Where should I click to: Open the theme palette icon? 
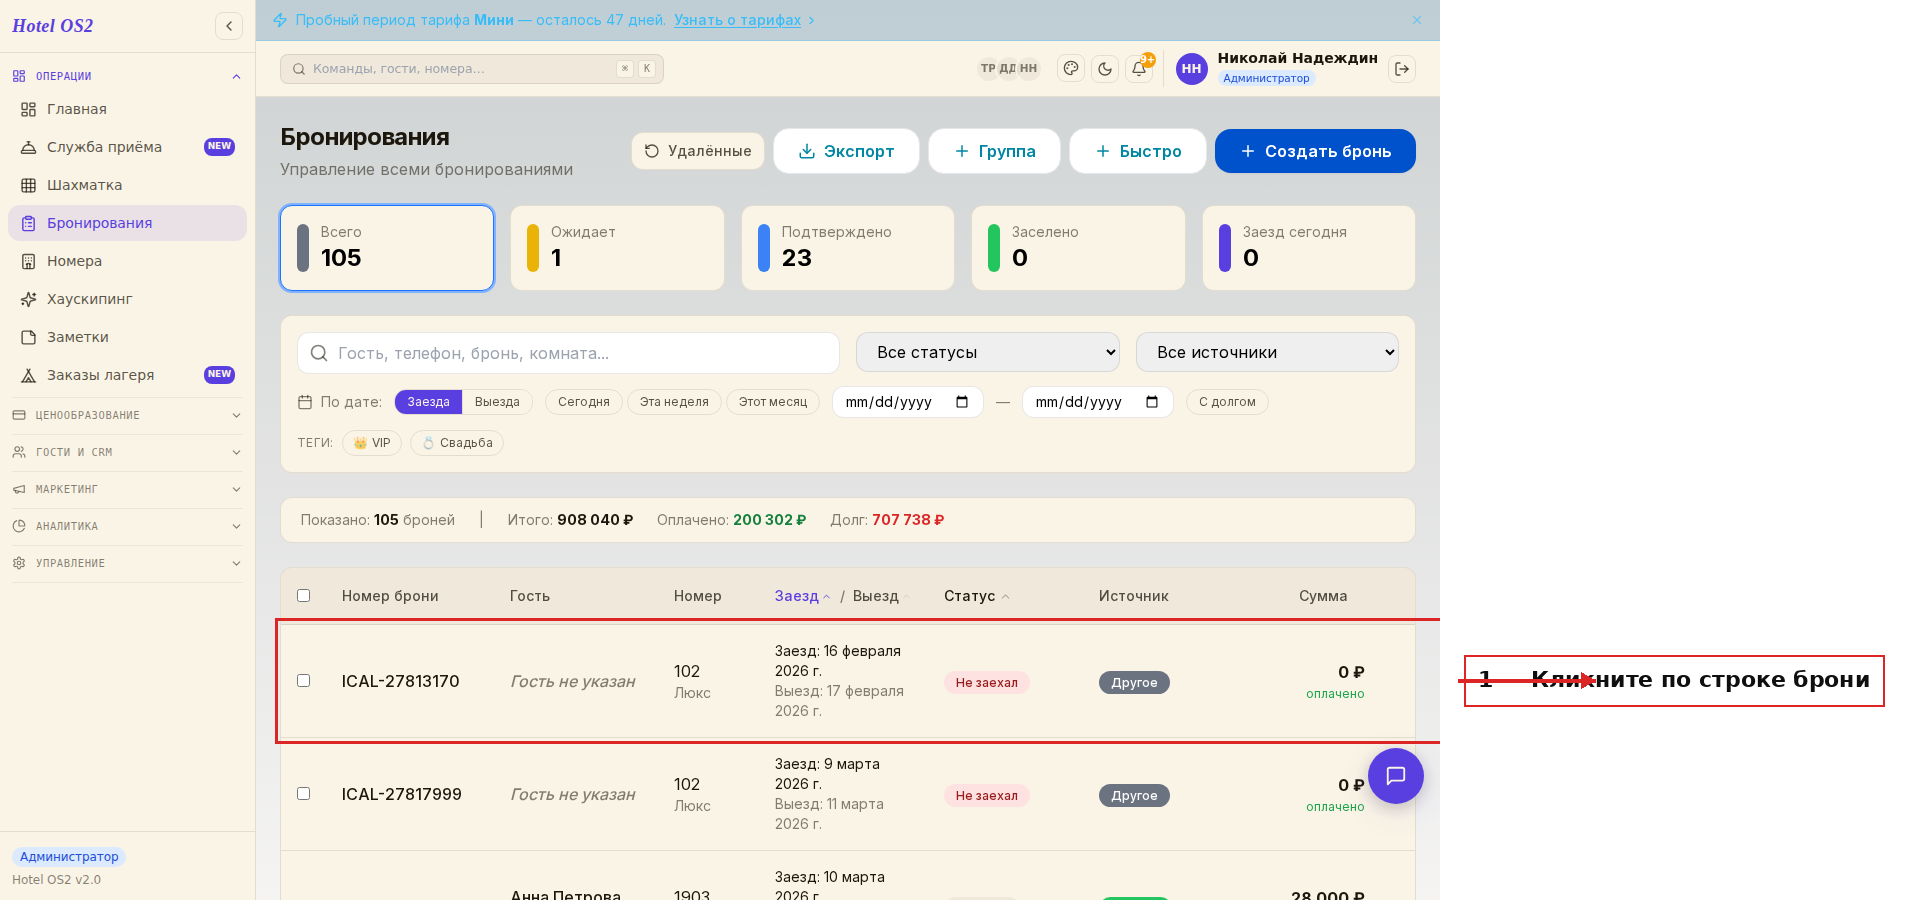pyautogui.click(x=1071, y=69)
